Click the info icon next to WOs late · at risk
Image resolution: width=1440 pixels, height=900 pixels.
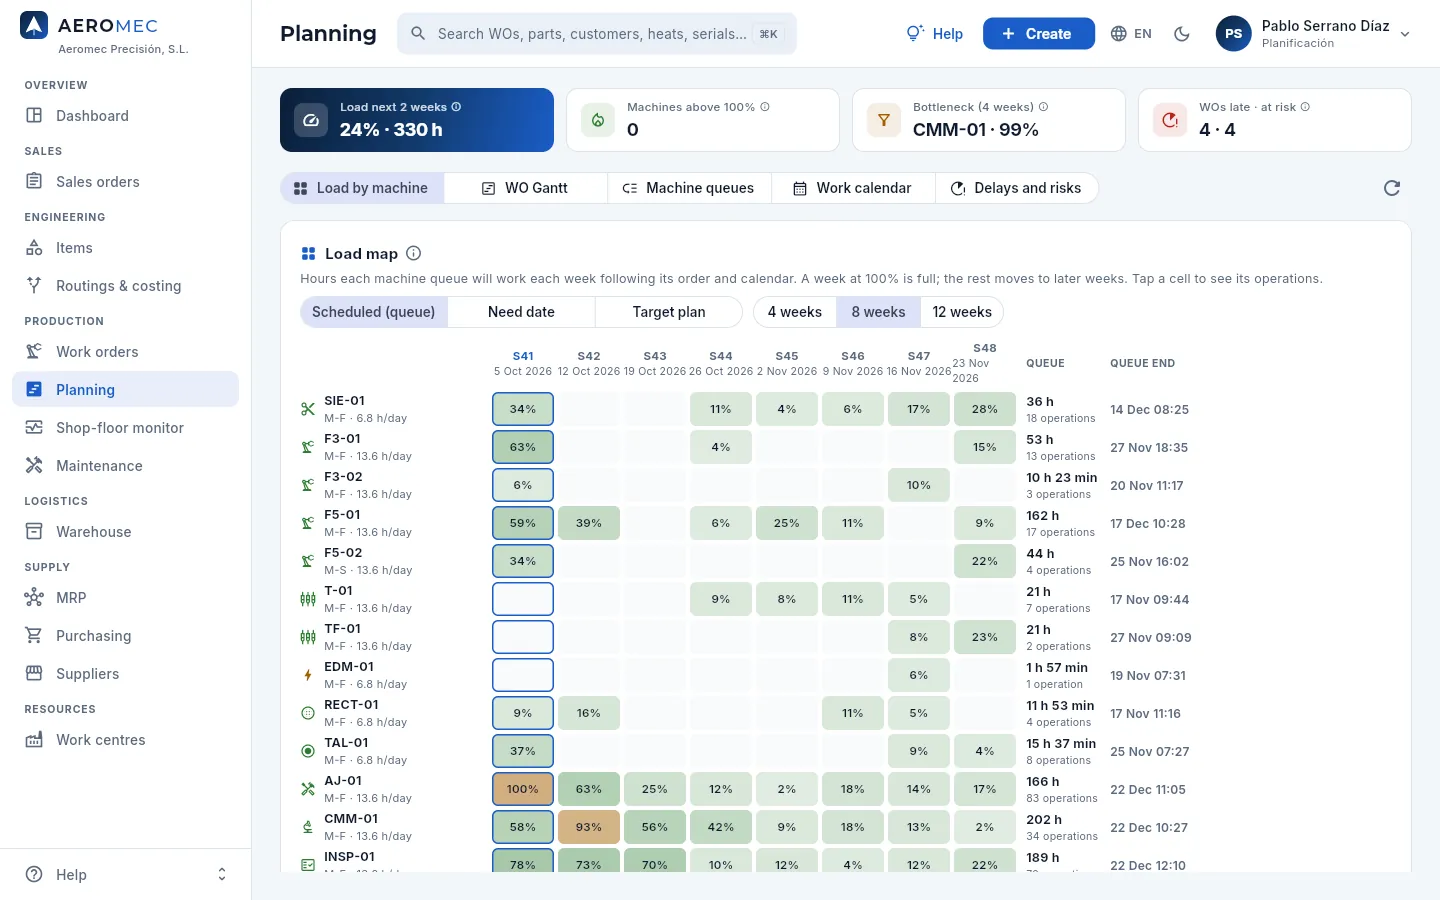click(1305, 107)
